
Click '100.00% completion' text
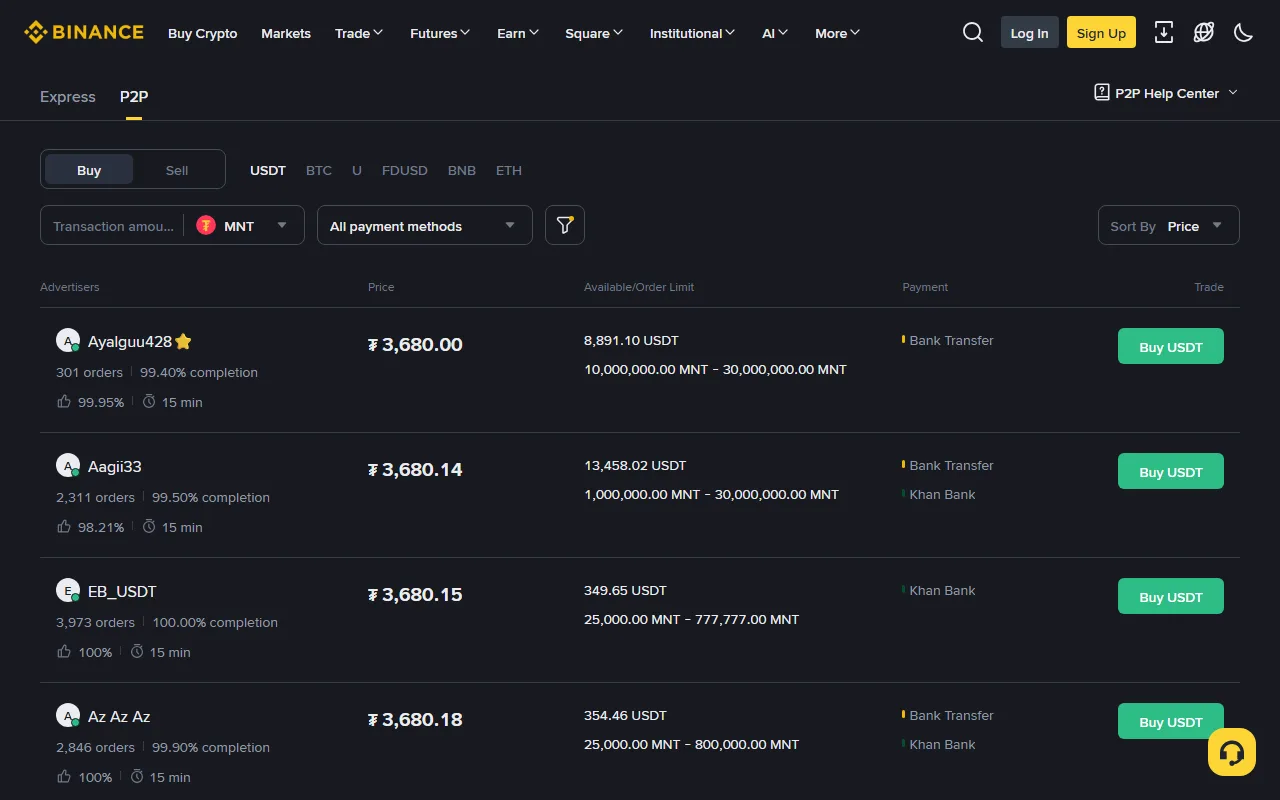[215, 622]
